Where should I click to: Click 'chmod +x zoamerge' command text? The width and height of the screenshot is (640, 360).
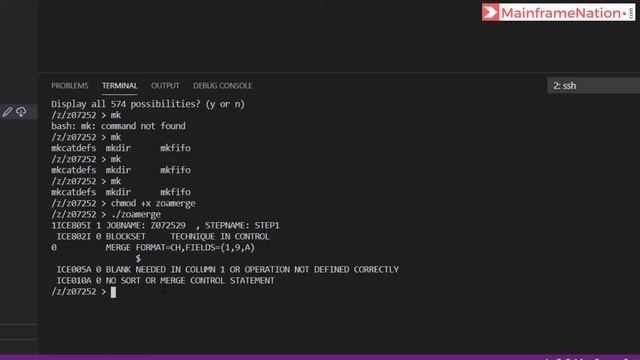tap(153, 203)
